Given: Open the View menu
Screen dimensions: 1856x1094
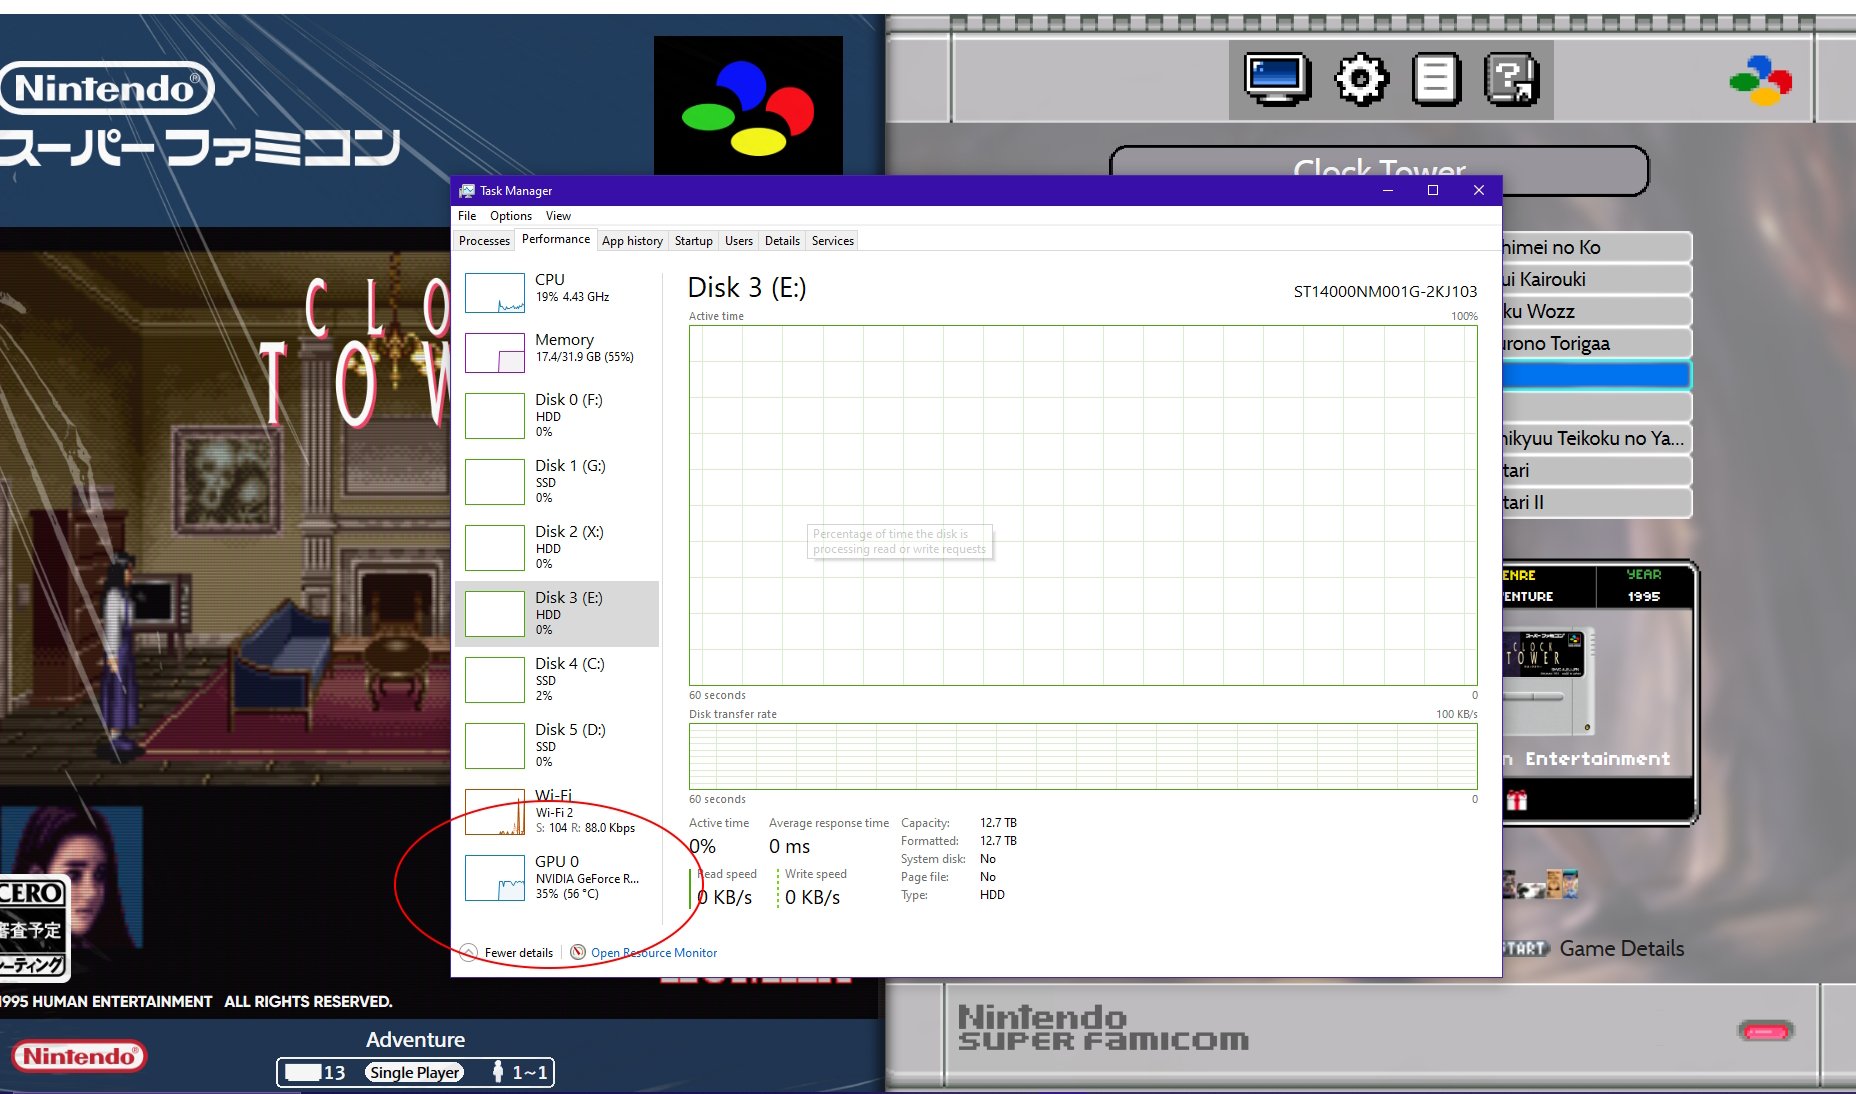Looking at the screenshot, I should [x=558, y=216].
